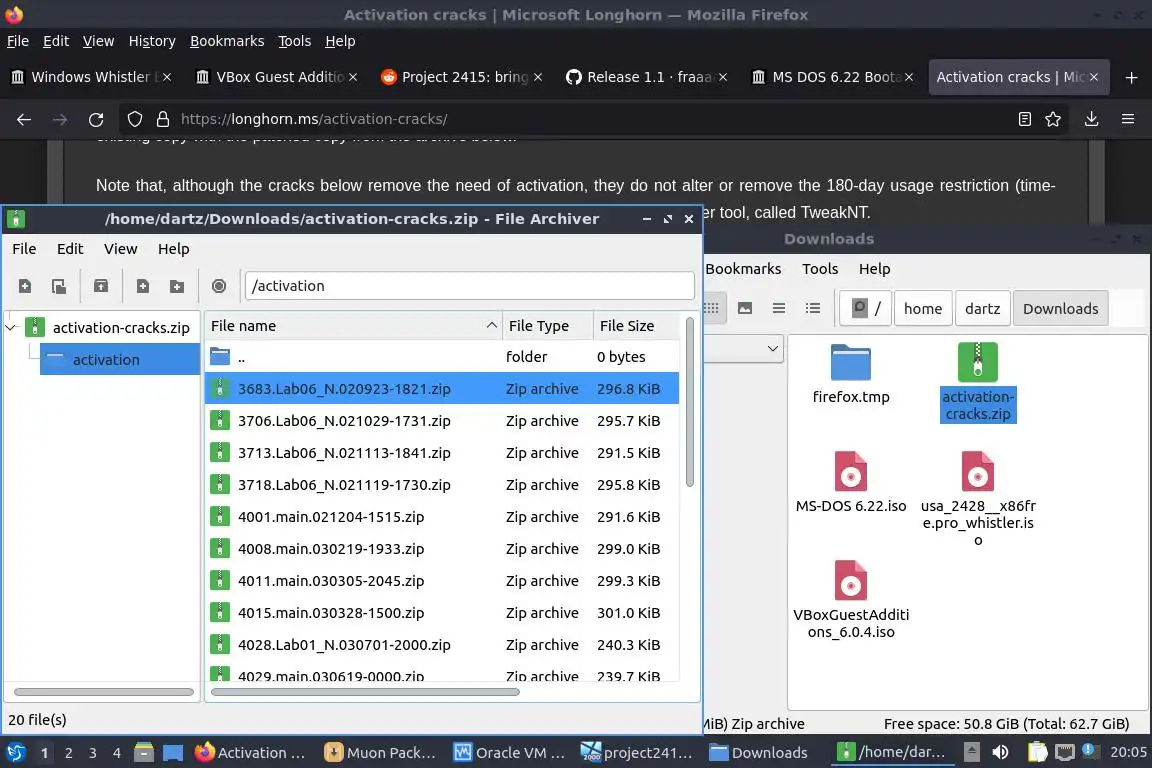Open side pane dropdown in Downloads window
The image size is (1152, 768).
[772, 348]
